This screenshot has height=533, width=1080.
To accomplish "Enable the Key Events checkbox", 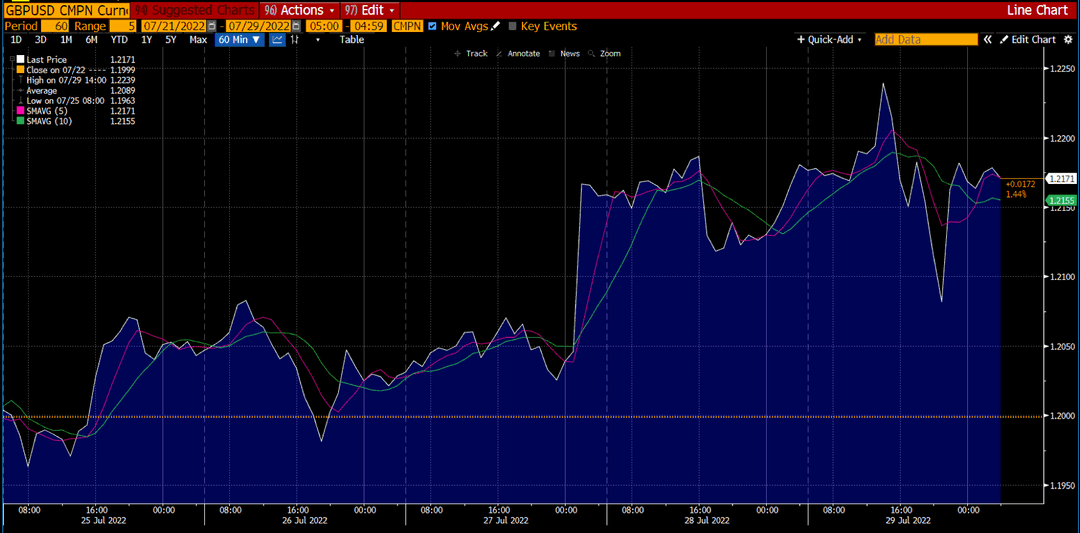I will pyautogui.click(x=512, y=26).
